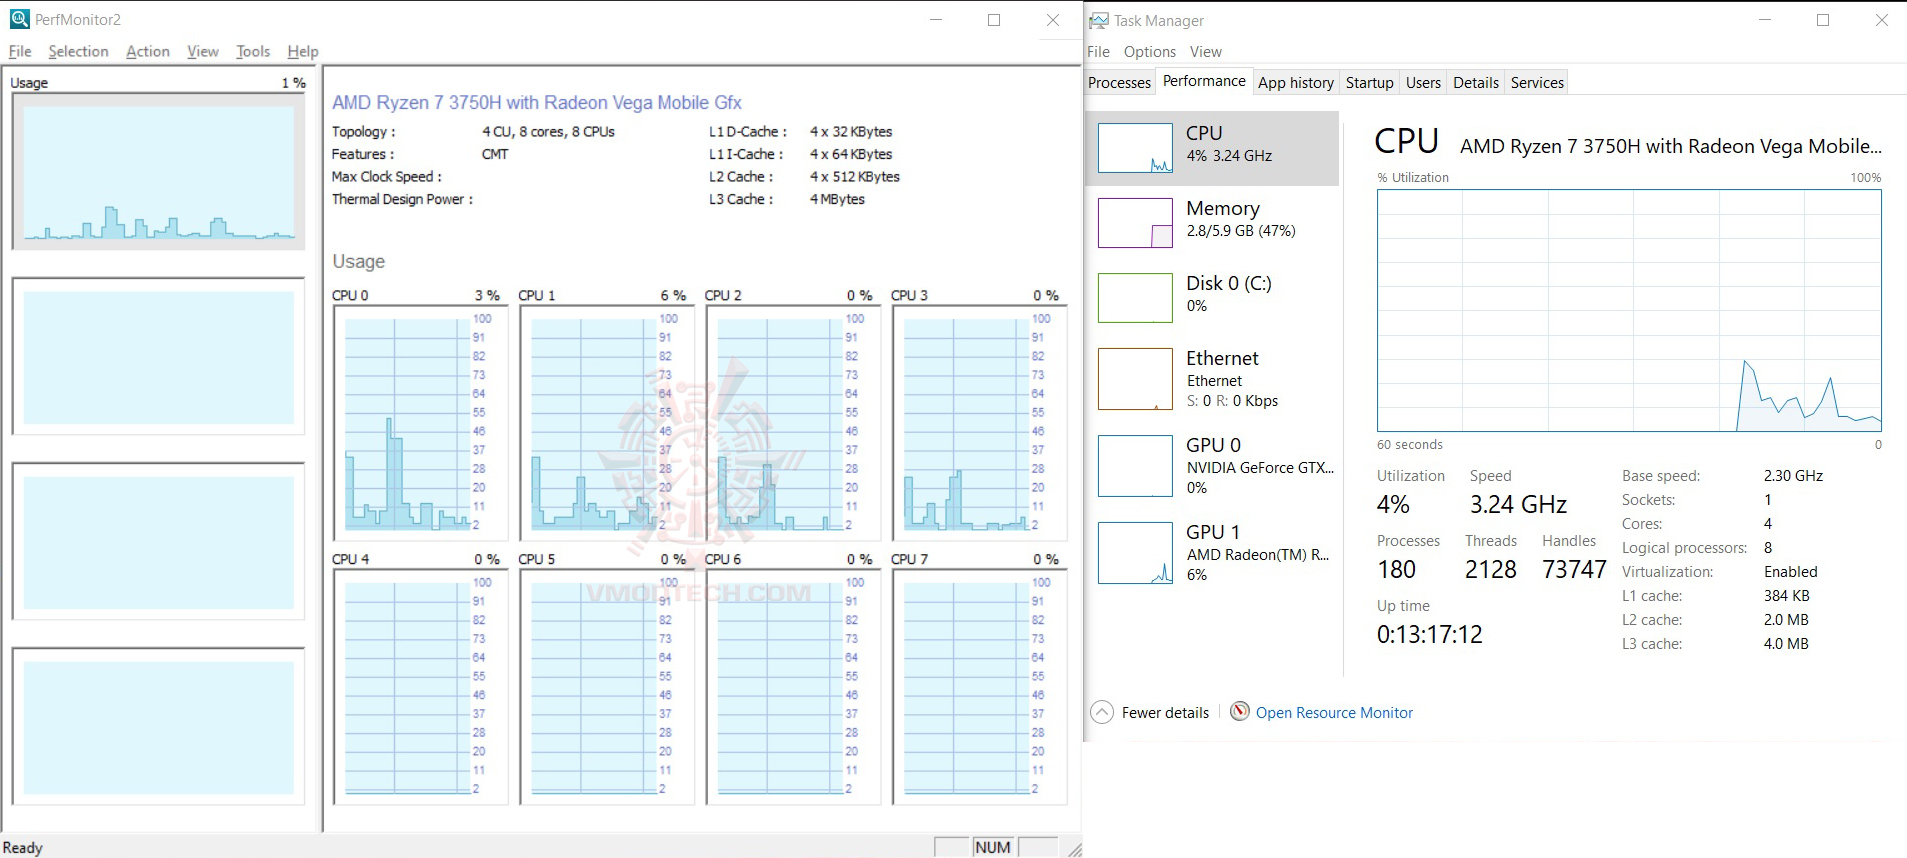Click the AMD Ryzen 7 3750H heading in PerfMonitor2
This screenshot has width=1907, height=858.
click(537, 102)
